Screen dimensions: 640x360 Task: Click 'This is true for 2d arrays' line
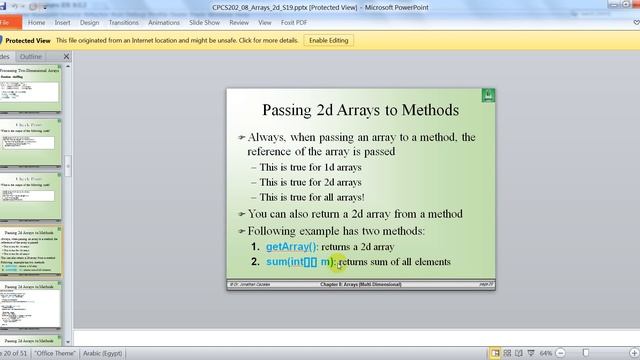pos(311,182)
